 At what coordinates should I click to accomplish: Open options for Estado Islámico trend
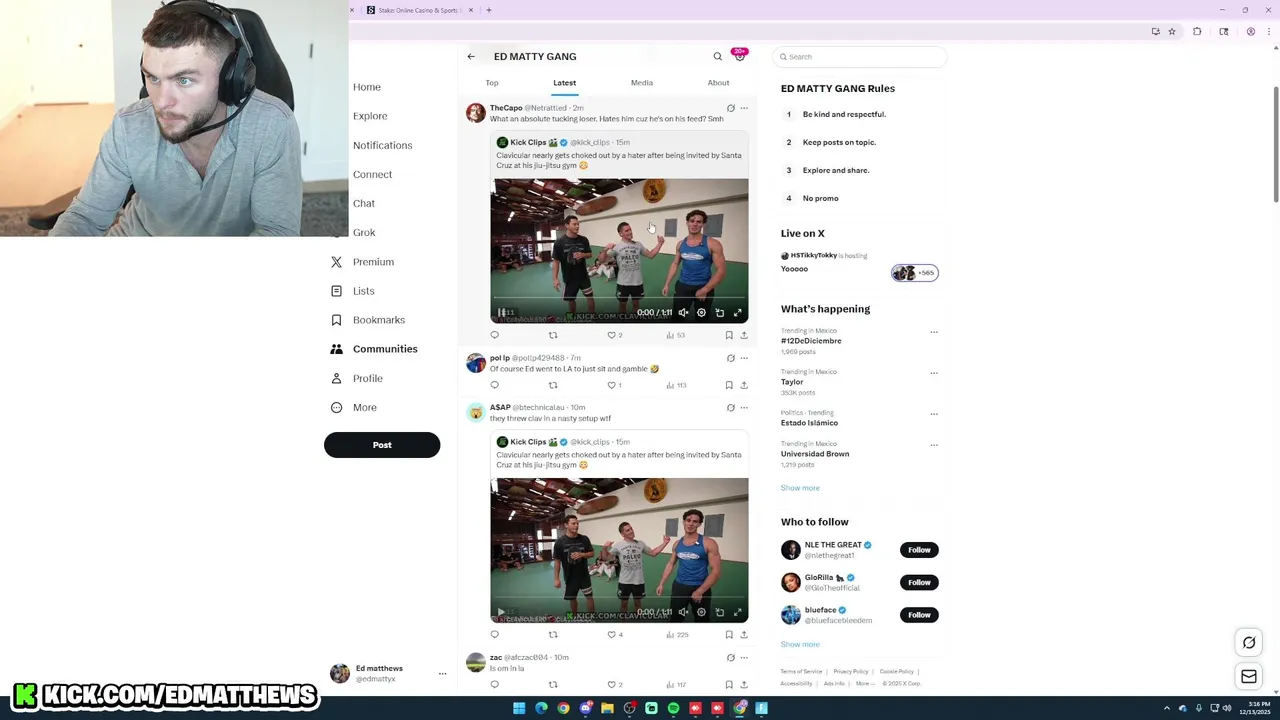pos(934,414)
